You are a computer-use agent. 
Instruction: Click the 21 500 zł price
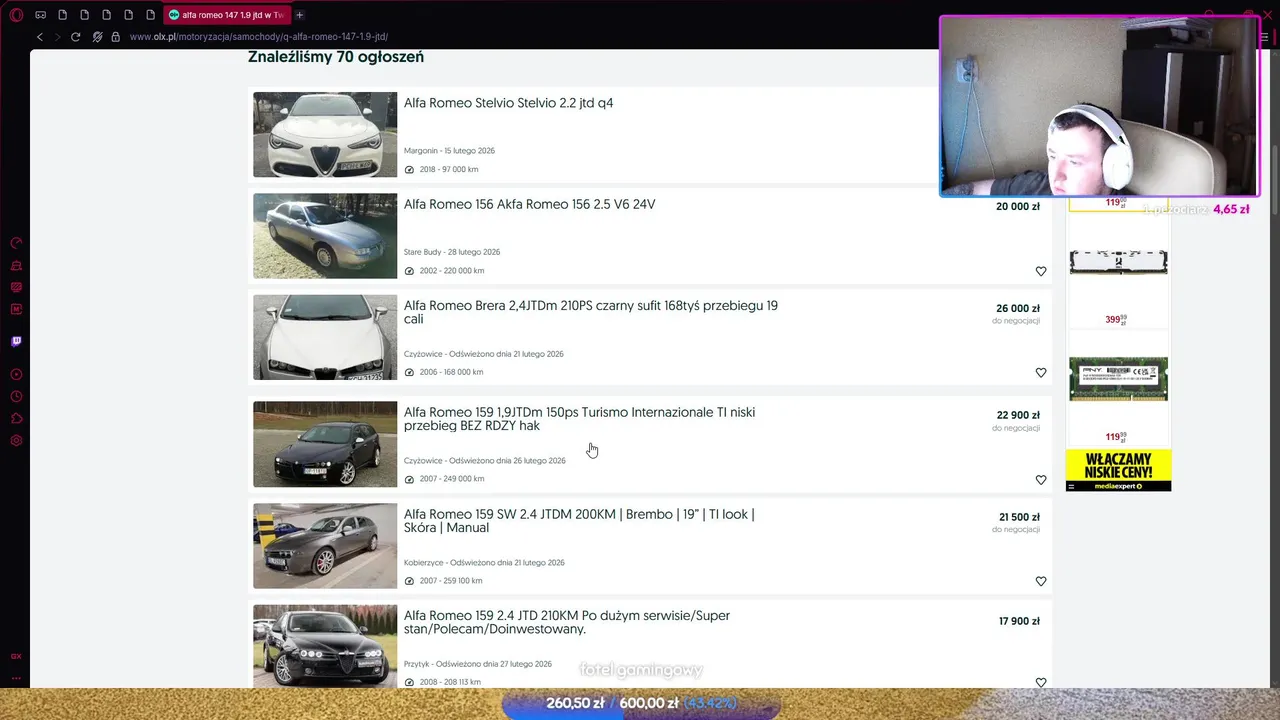[1019, 518]
